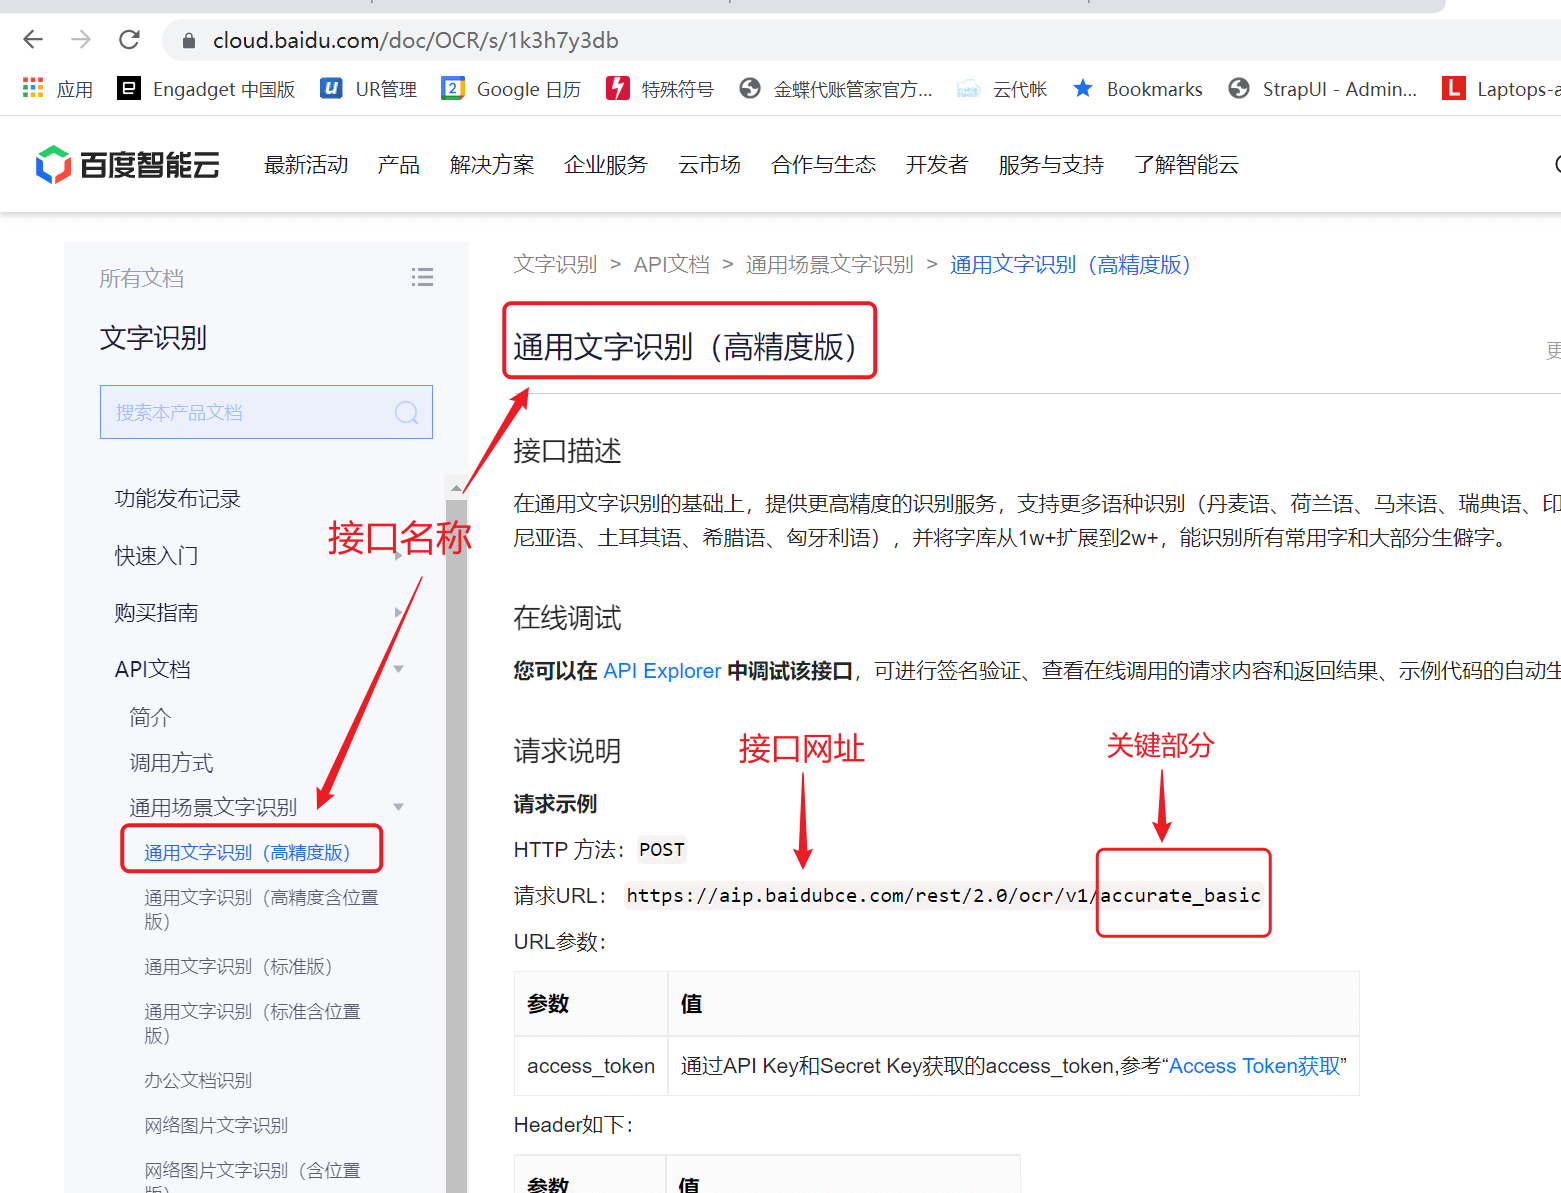This screenshot has height=1193, width=1561.
Task: Click API文档 breadcrumb link
Action: click(x=672, y=265)
